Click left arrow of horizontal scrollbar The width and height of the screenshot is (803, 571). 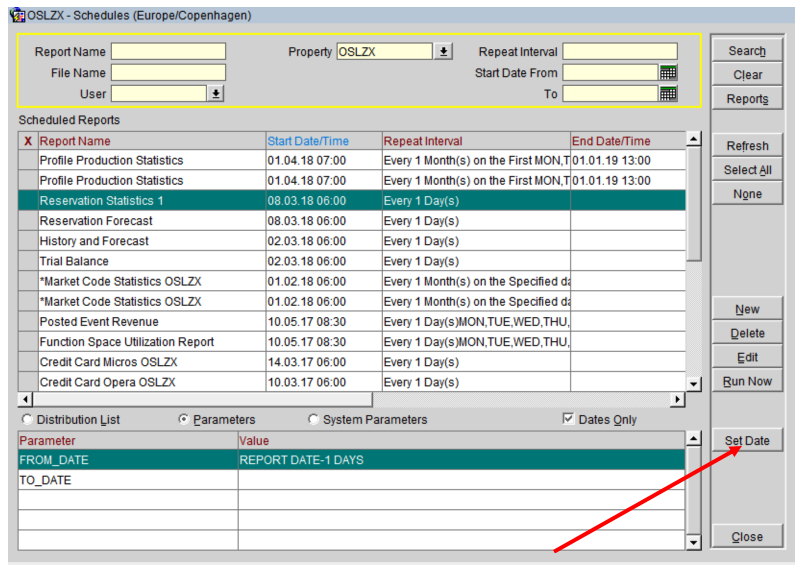tap(25, 399)
